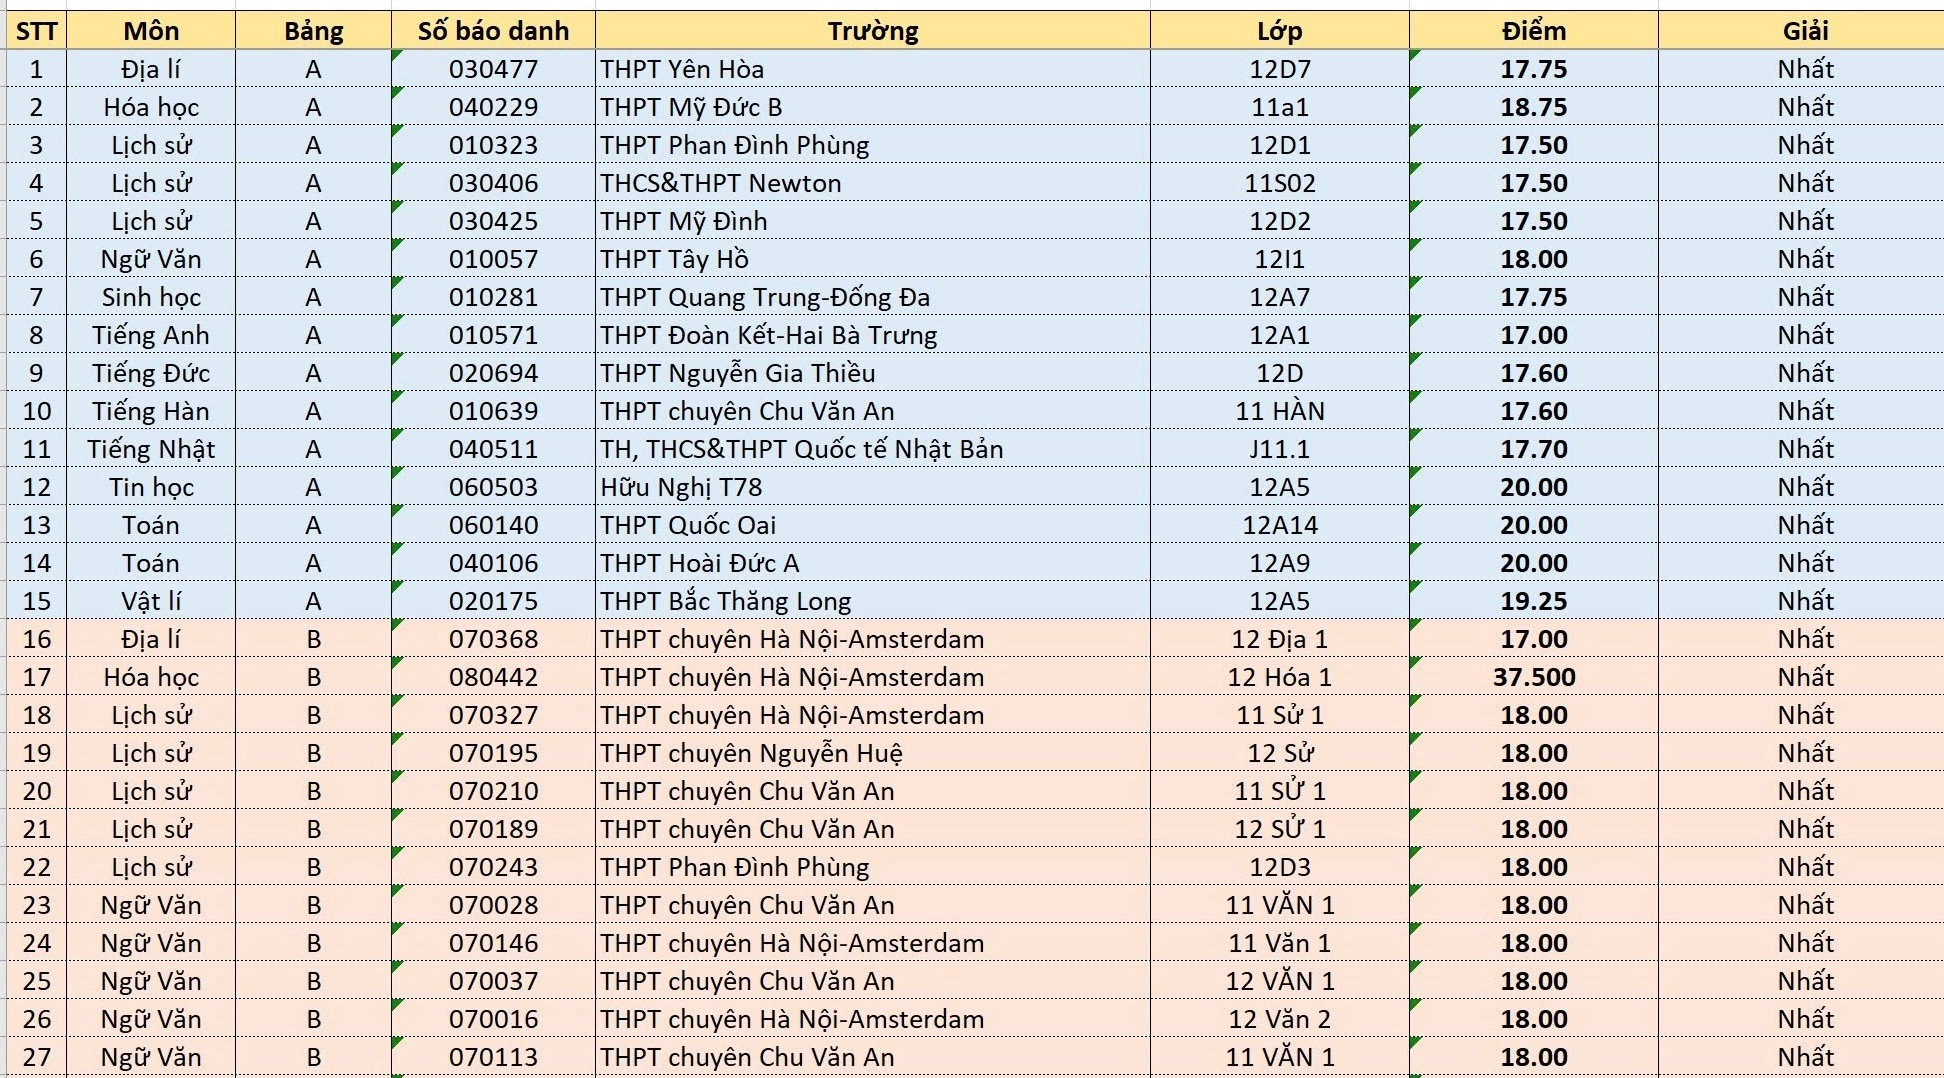
Task: Select the THPT Bắc Thăng Long cell
Action: (872, 601)
